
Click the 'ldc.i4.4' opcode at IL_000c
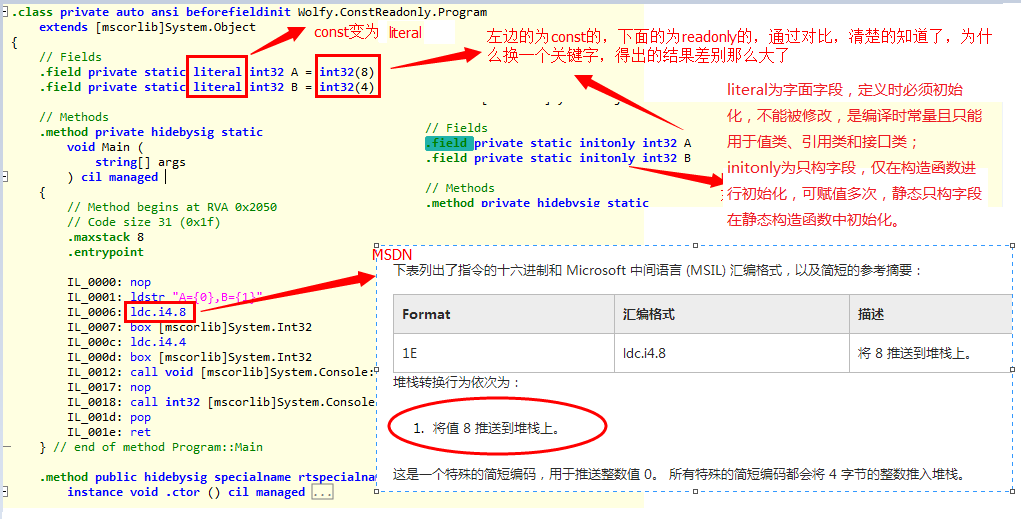158,343
